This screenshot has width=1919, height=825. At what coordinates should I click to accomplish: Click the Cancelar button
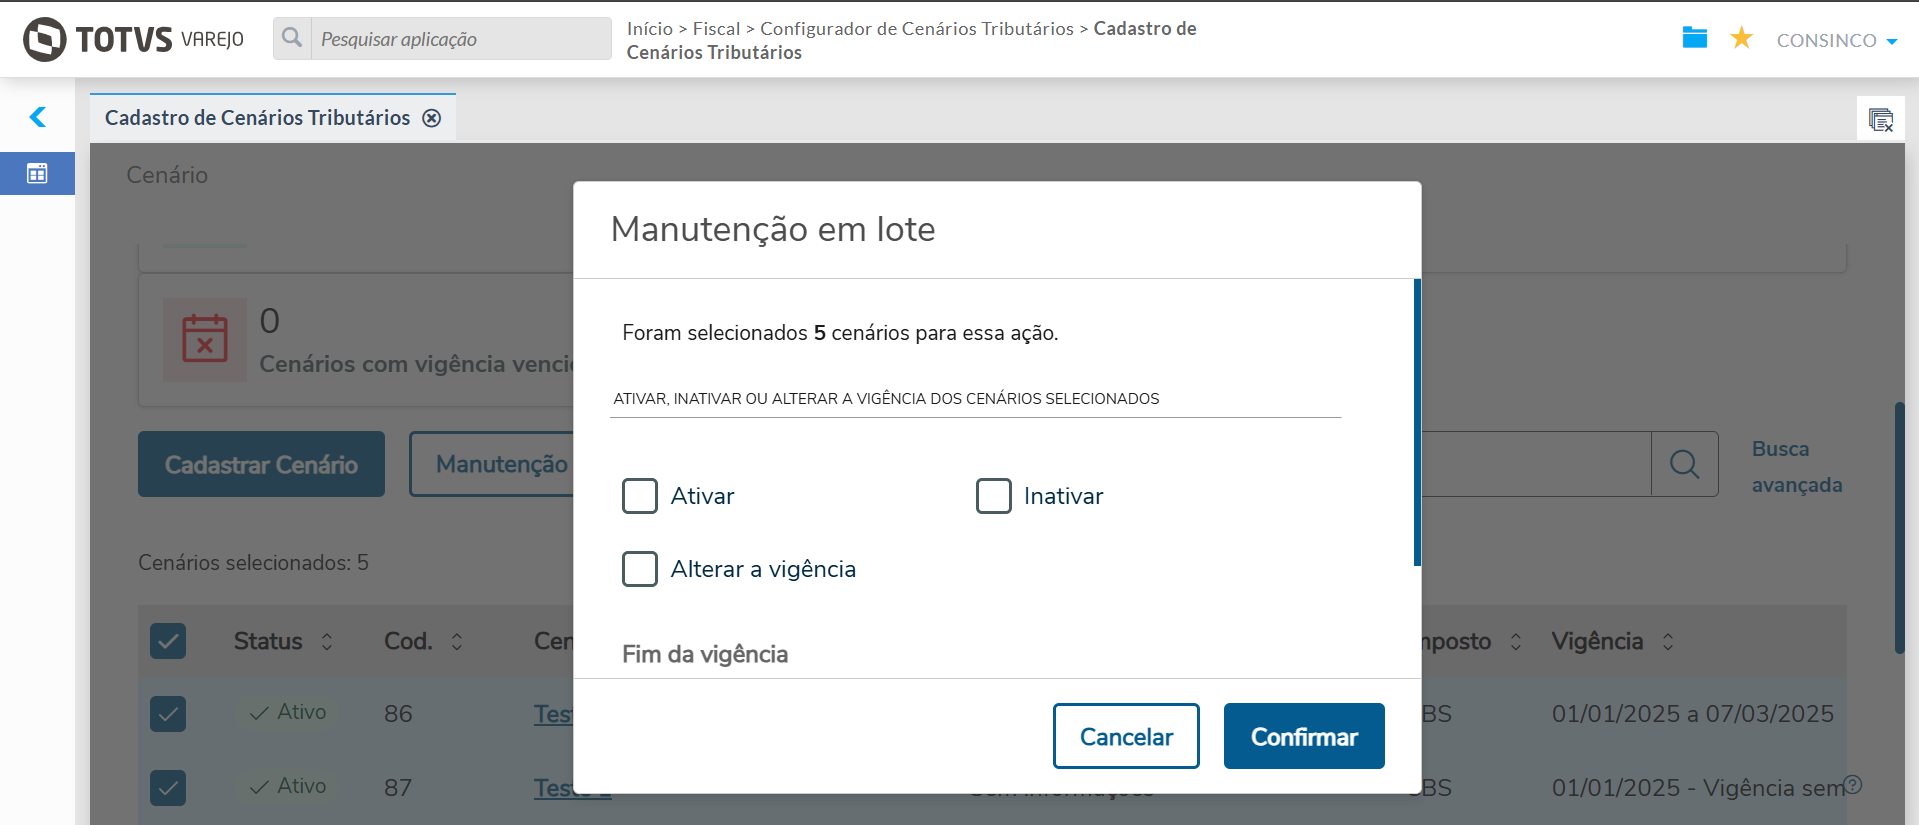click(x=1125, y=736)
